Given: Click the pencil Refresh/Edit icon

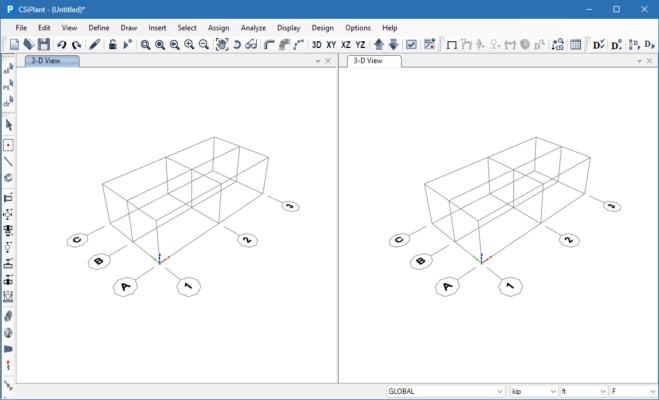Looking at the screenshot, I should pos(95,45).
